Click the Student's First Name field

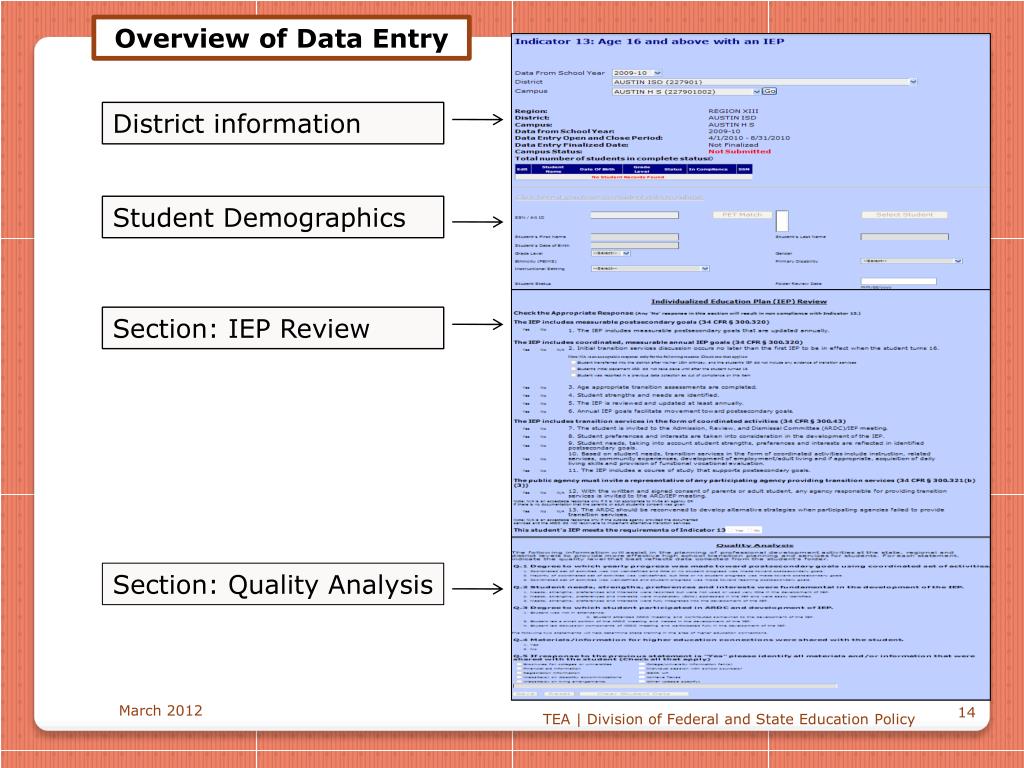(634, 237)
